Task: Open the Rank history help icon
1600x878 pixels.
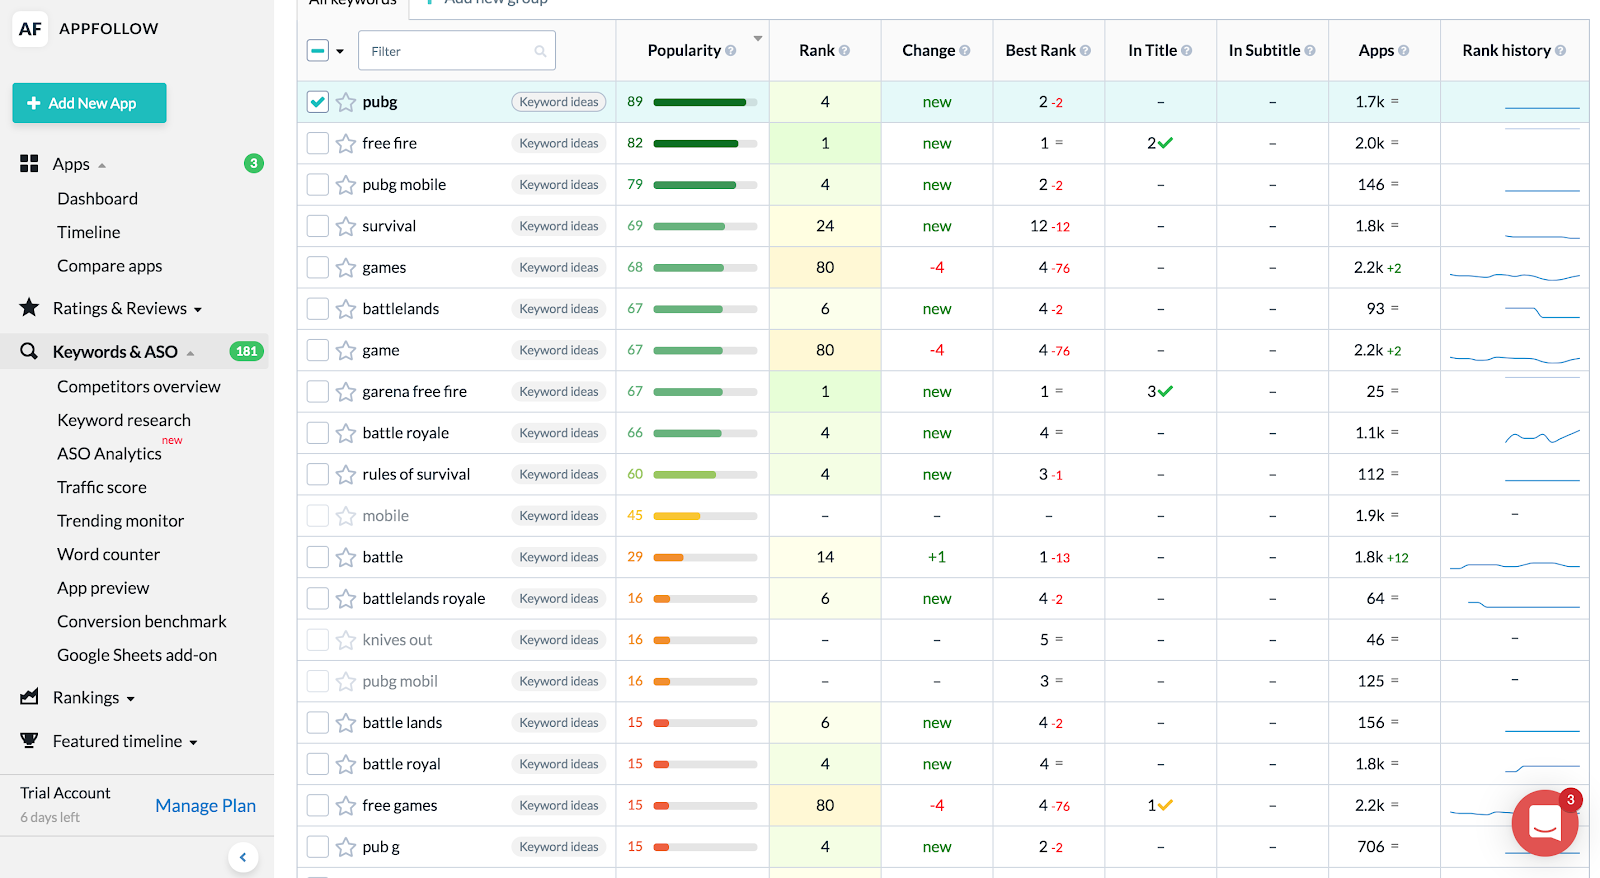Action: 1561,51
